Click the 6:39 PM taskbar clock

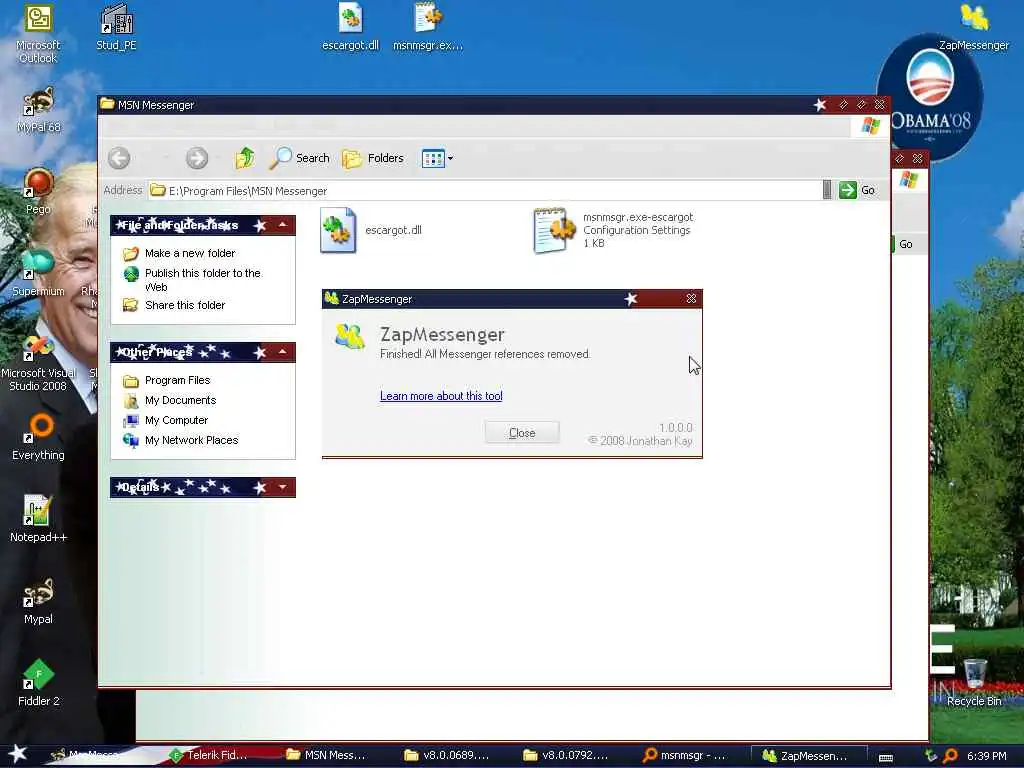coord(987,756)
